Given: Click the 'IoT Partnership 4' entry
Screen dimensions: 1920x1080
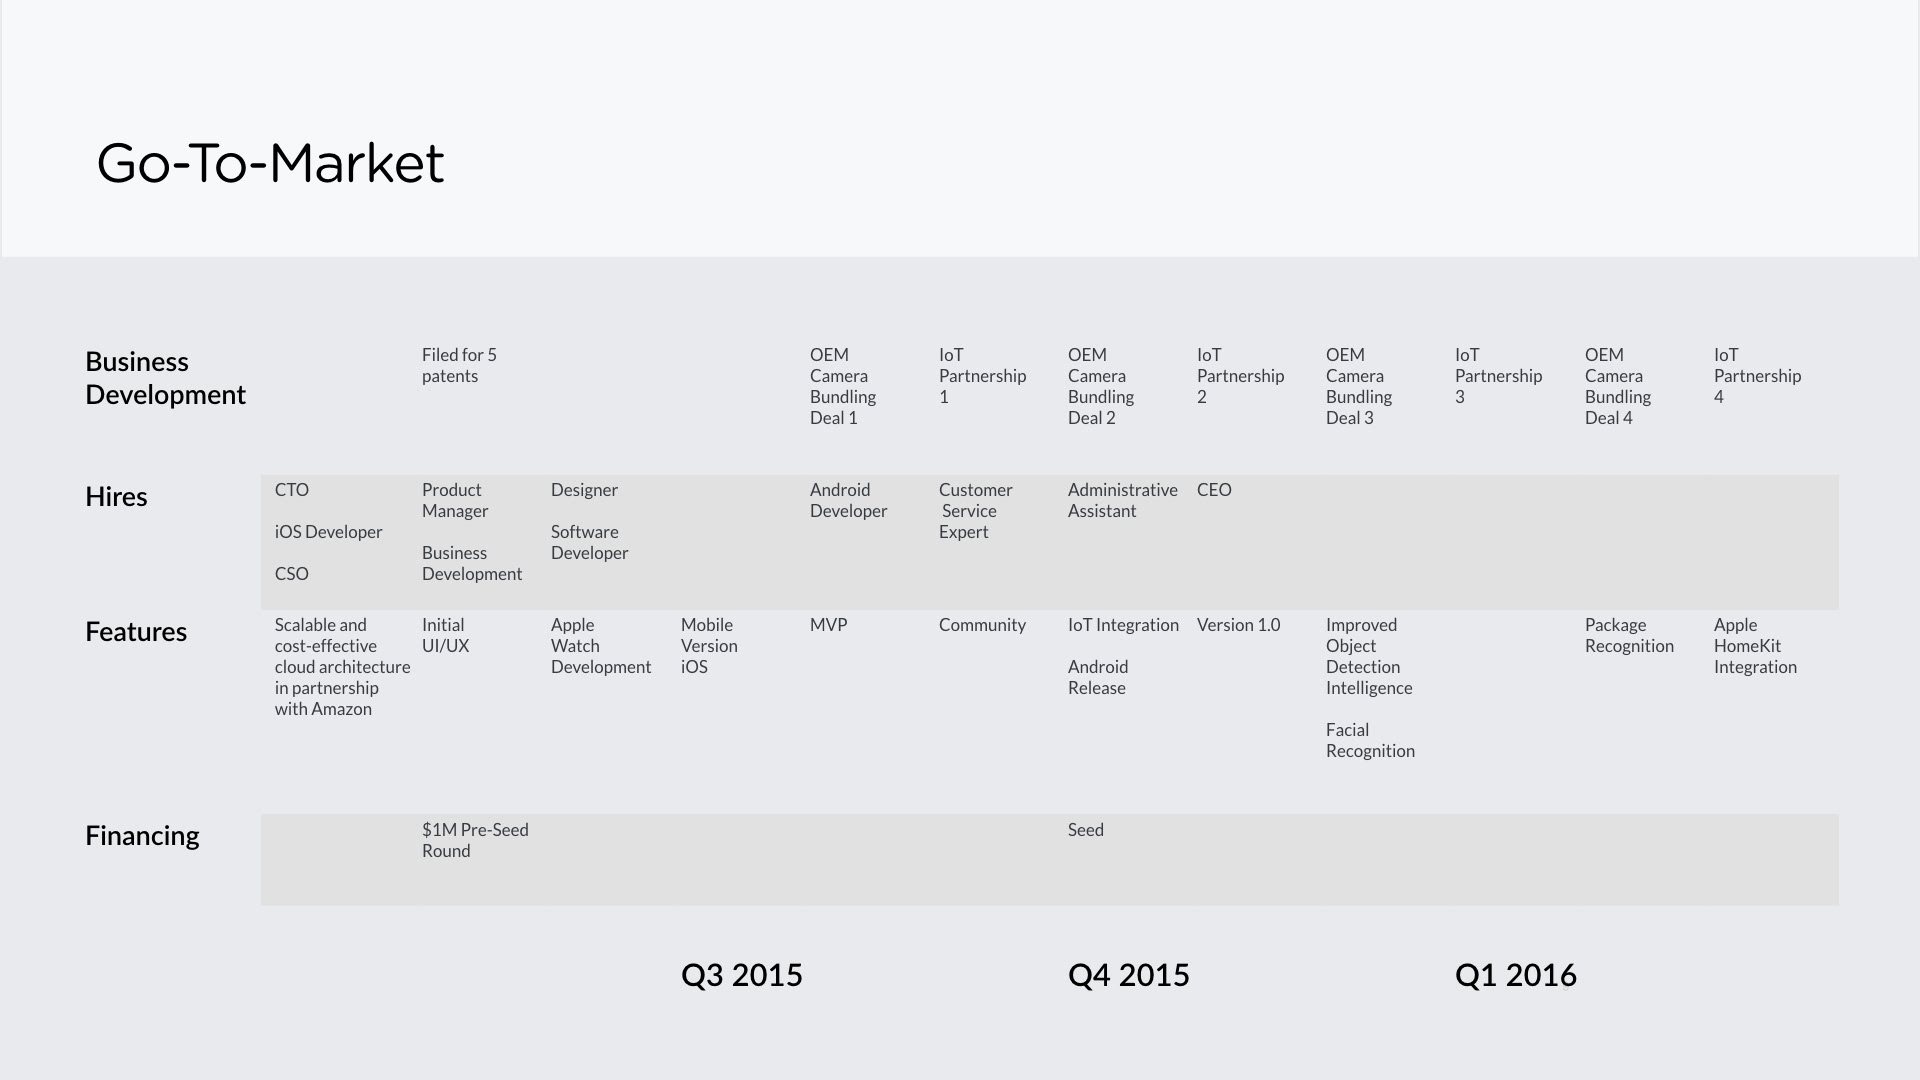Looking at the screenshot, I should pos(1756,376).
